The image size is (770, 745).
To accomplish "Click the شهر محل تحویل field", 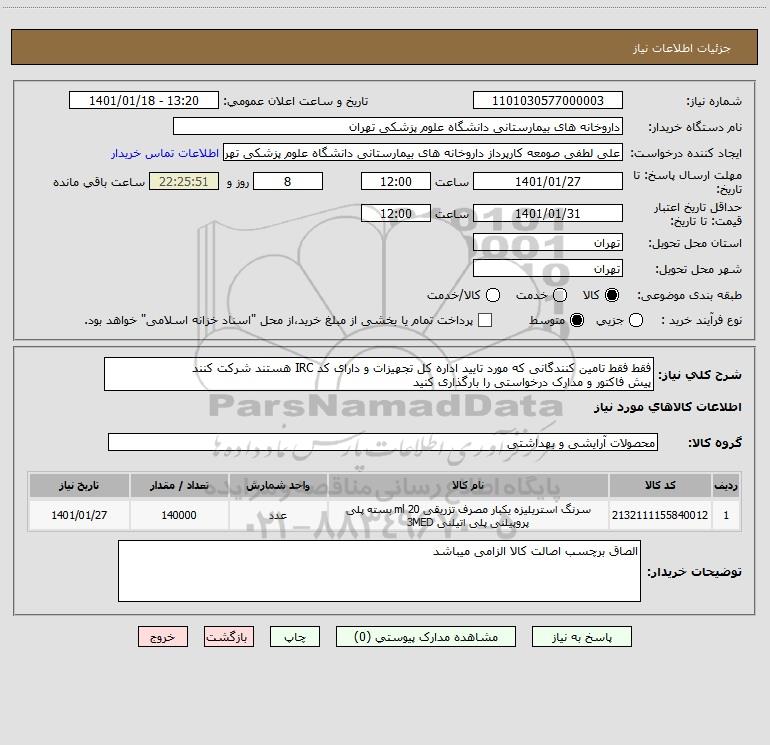I will (548, 269).
